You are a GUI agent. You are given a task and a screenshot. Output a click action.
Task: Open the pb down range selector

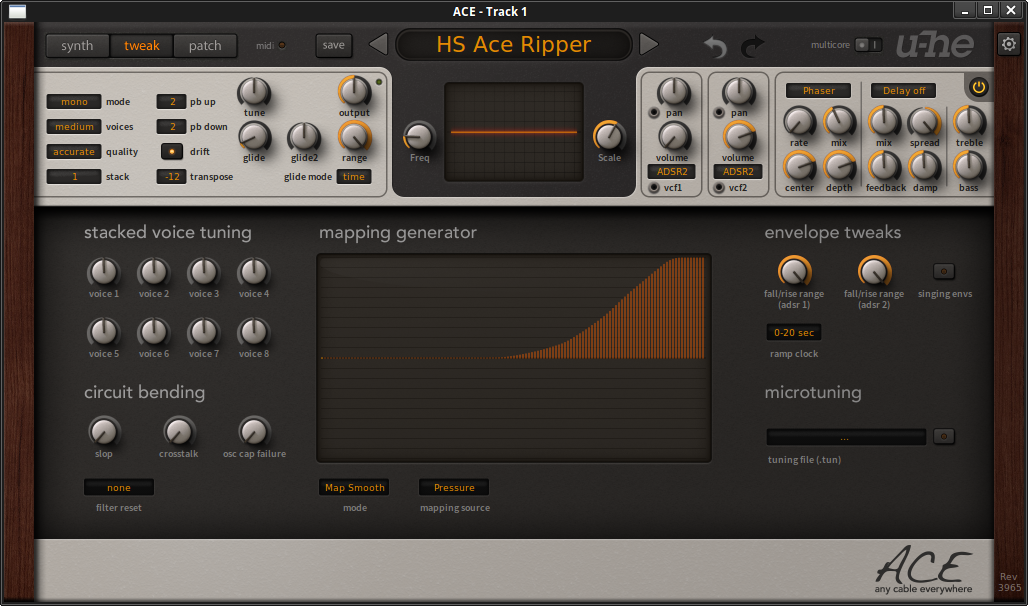coord(172,127)
